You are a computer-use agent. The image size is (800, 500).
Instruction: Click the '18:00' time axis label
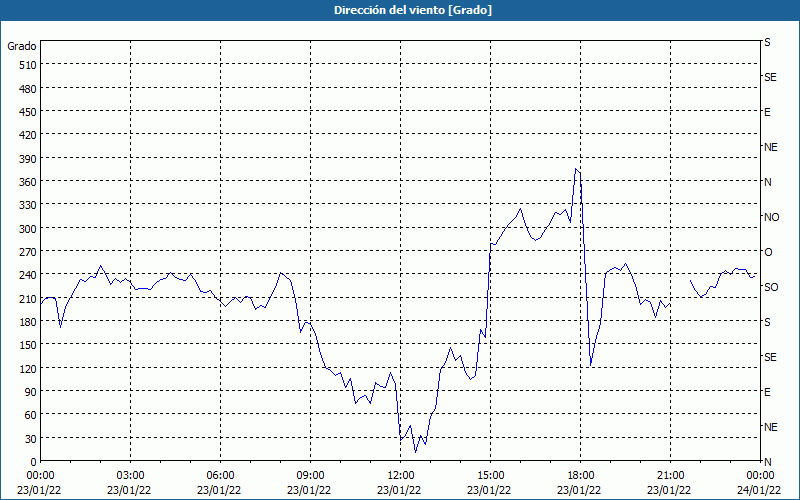point(581,476)
